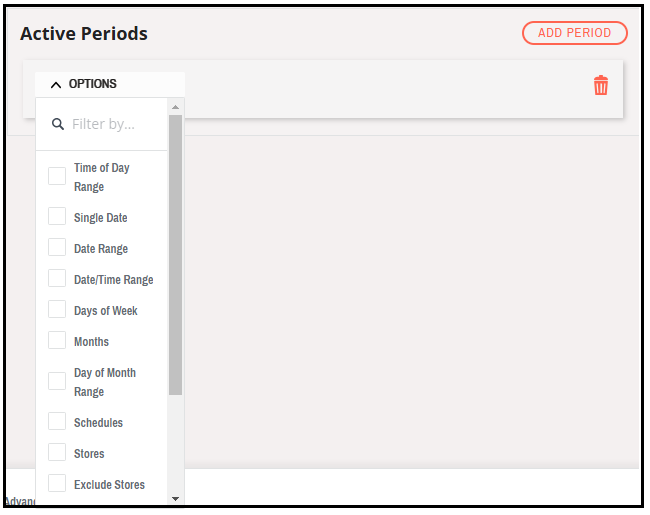The image size is (650, 515).
Task: Collapse the OPTIONS dropdown chevron
Action: pyautogui.click(x=56, y=85)
